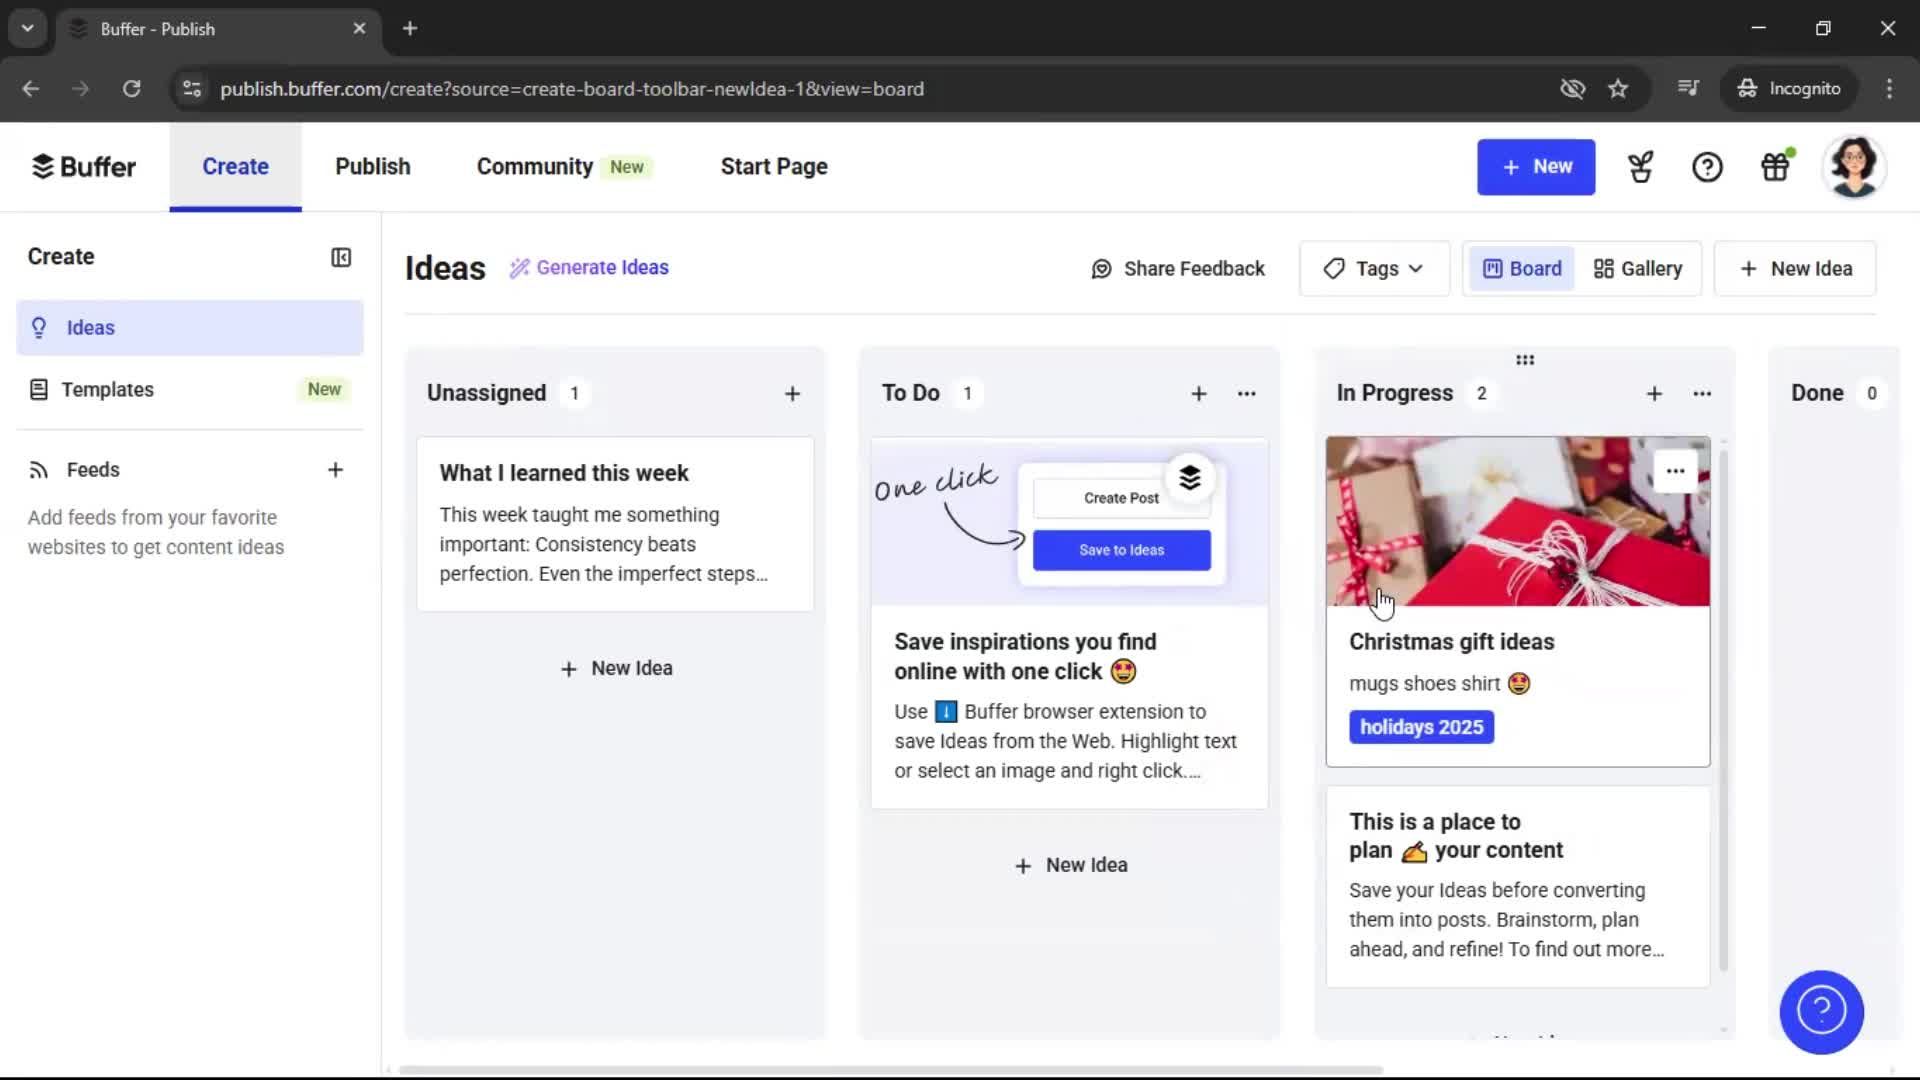
Task: Switch to Board view
Action: click(1521, 268)
